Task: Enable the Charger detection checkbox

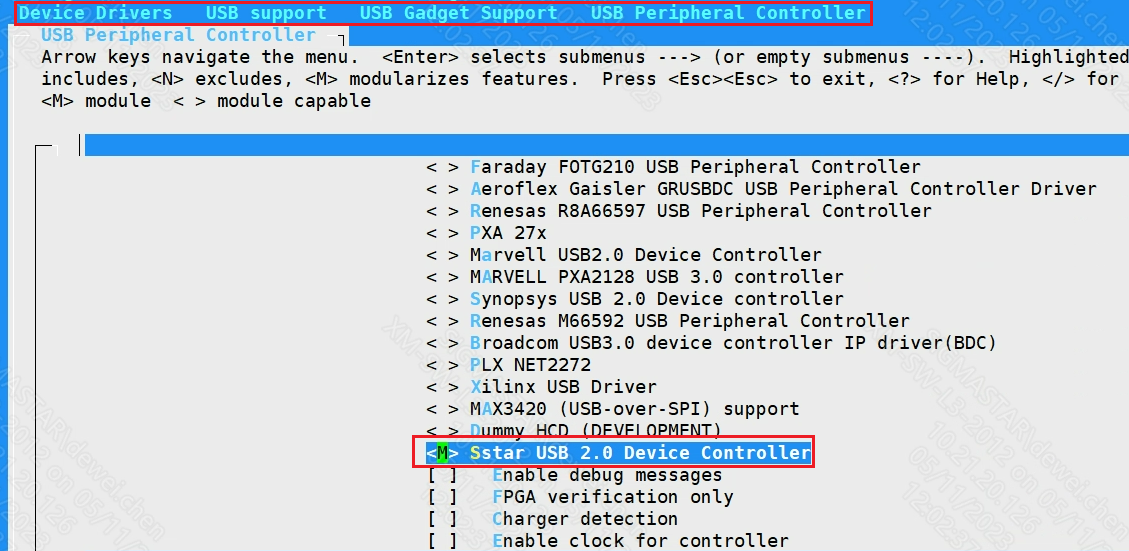Action: point(442,519)
